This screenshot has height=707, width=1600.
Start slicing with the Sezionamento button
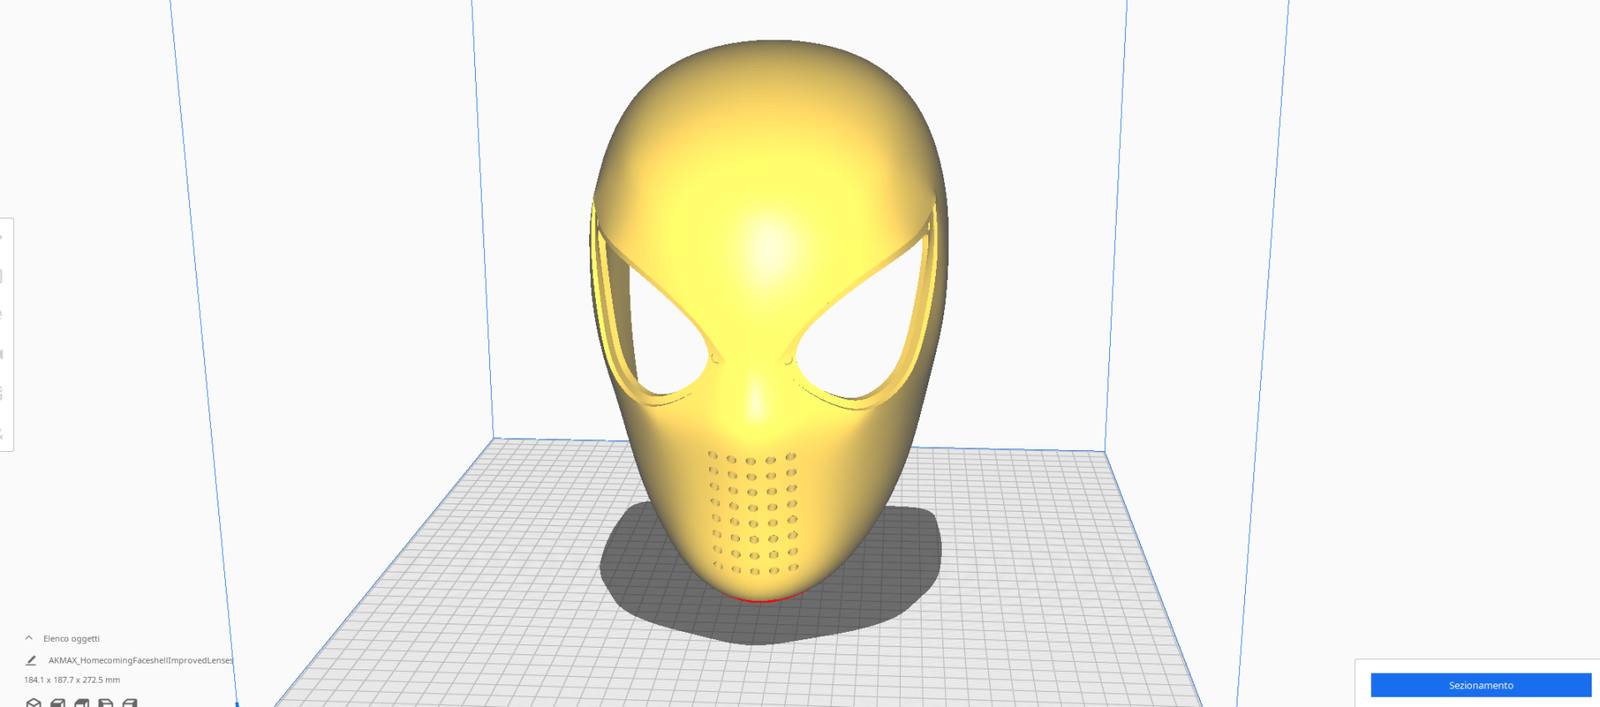coord(1480,685)
